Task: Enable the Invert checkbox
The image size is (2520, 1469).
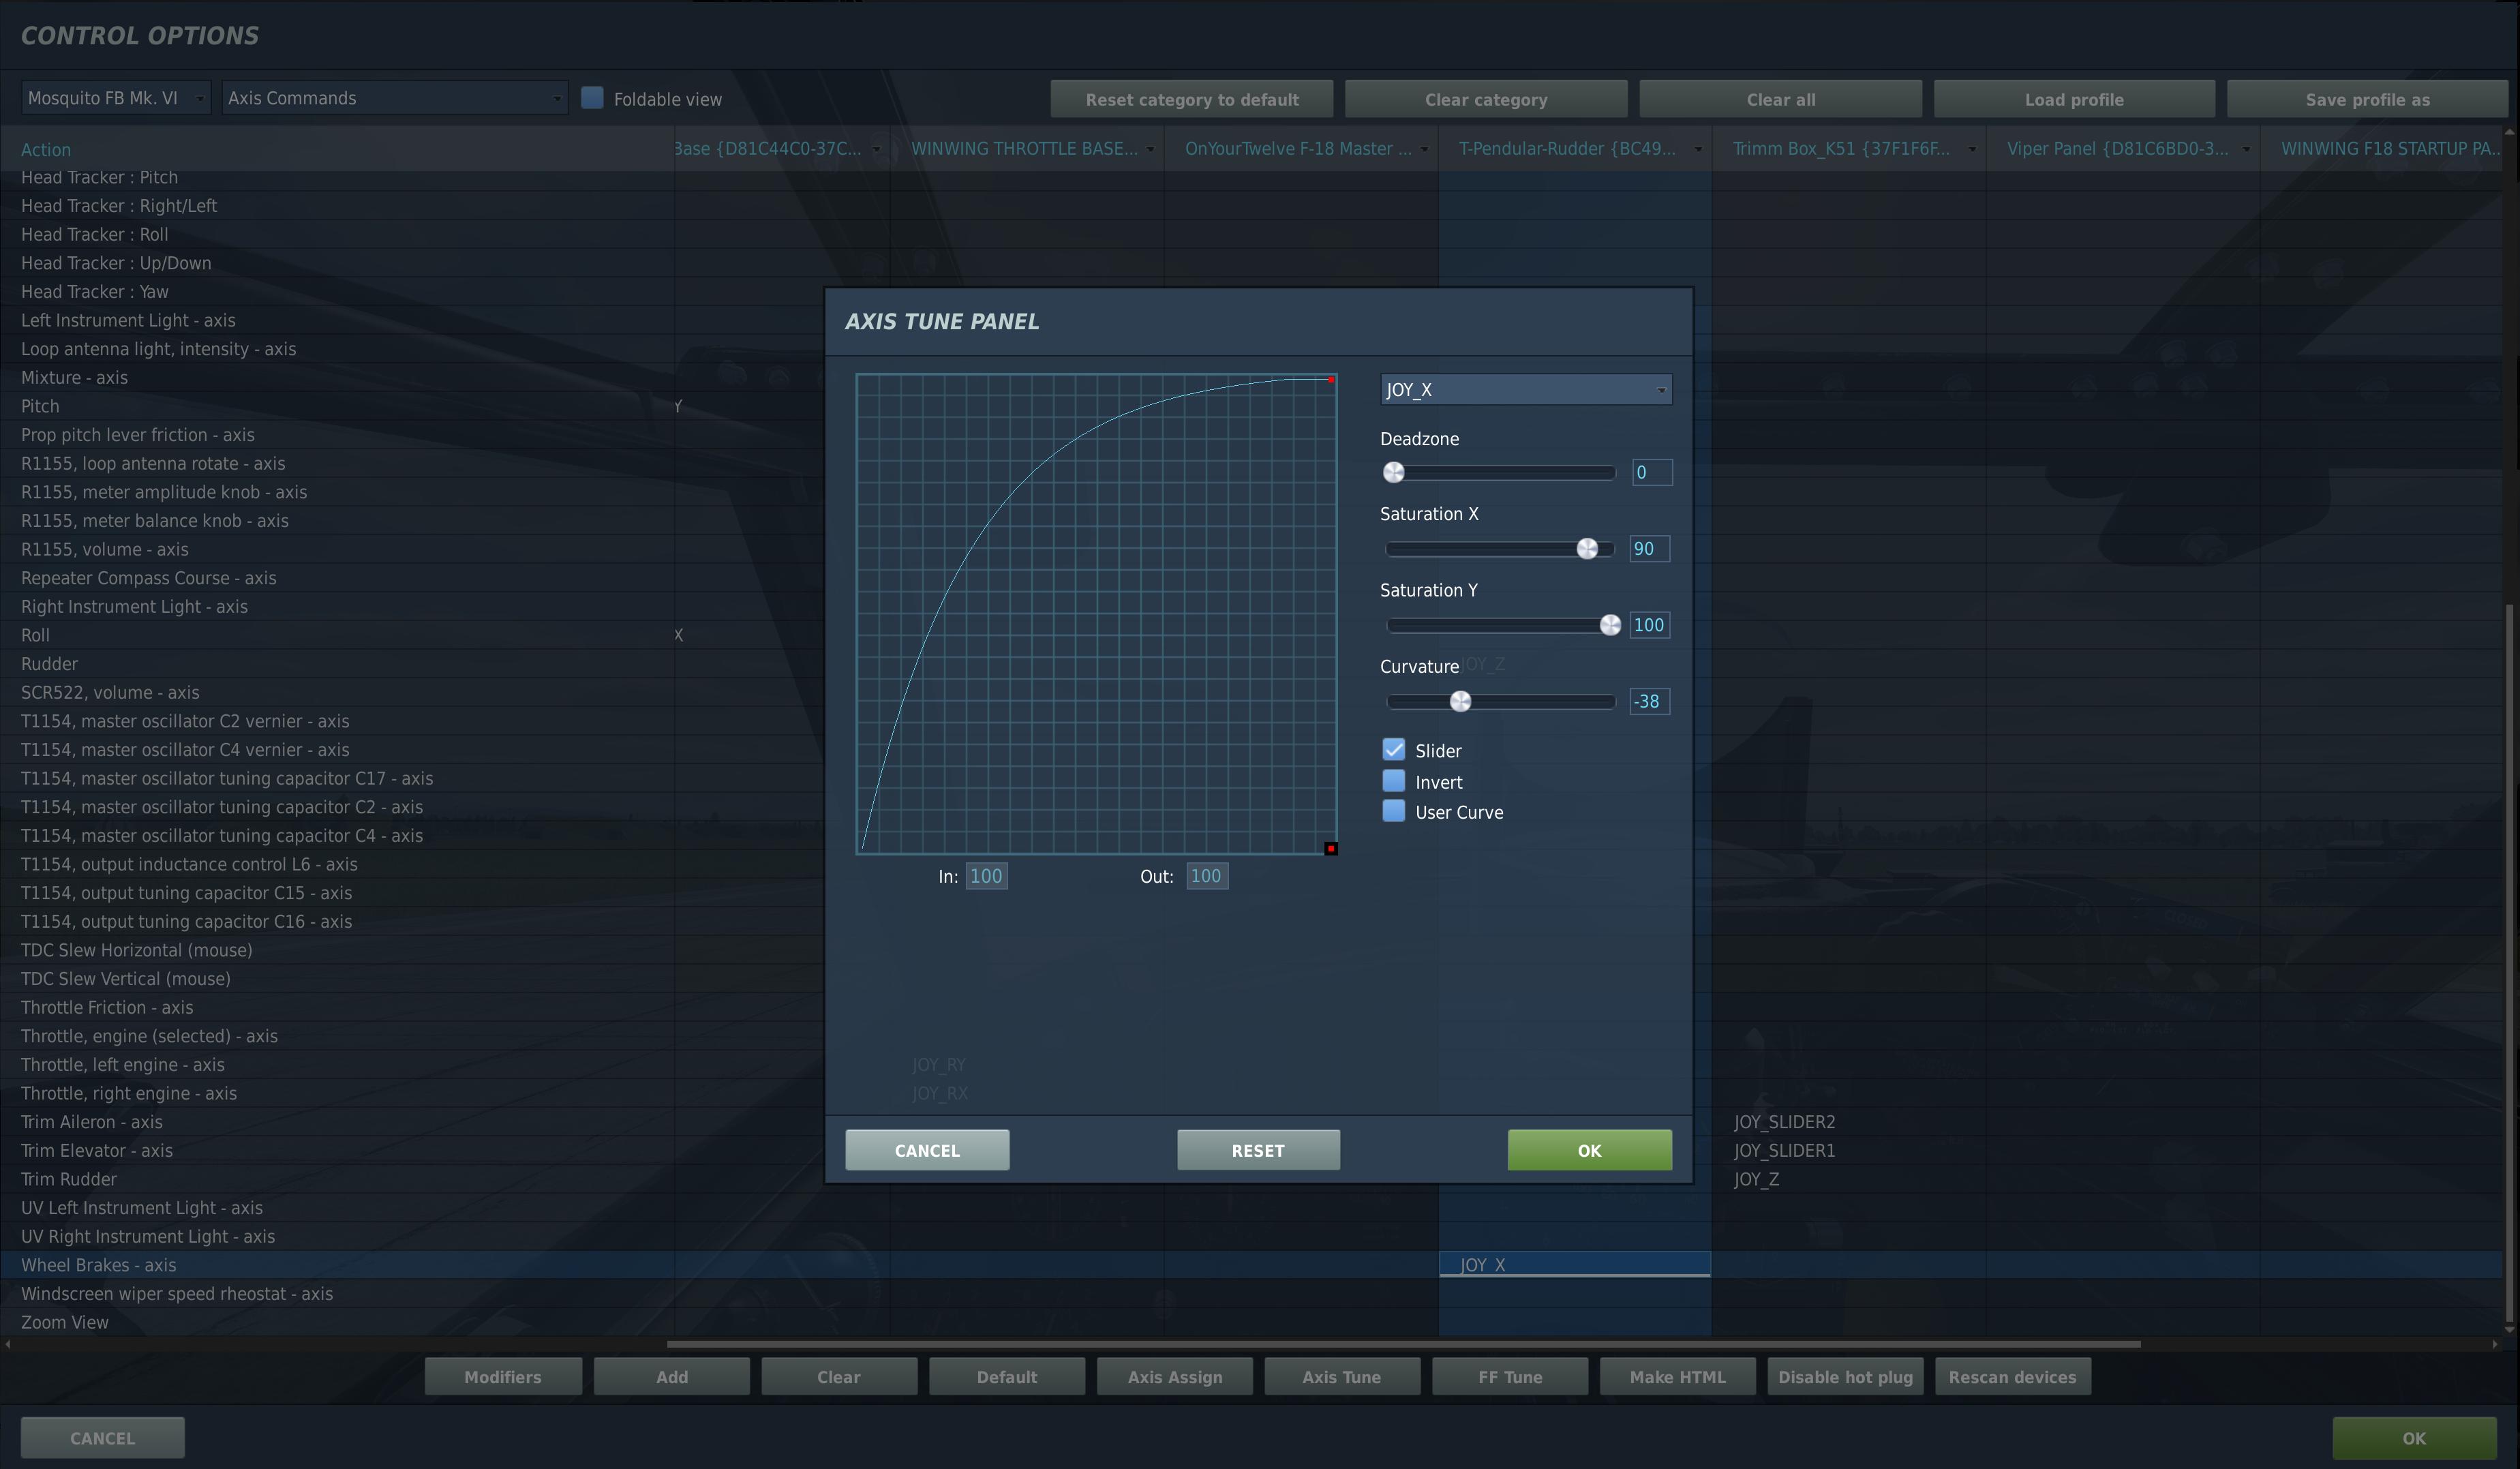Action: [1393, 780]
